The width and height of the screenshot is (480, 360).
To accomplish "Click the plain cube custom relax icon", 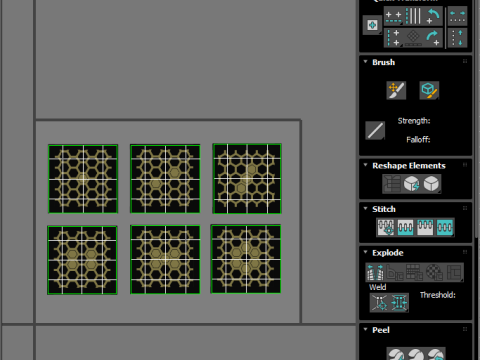I will click(x=431, y=184).
